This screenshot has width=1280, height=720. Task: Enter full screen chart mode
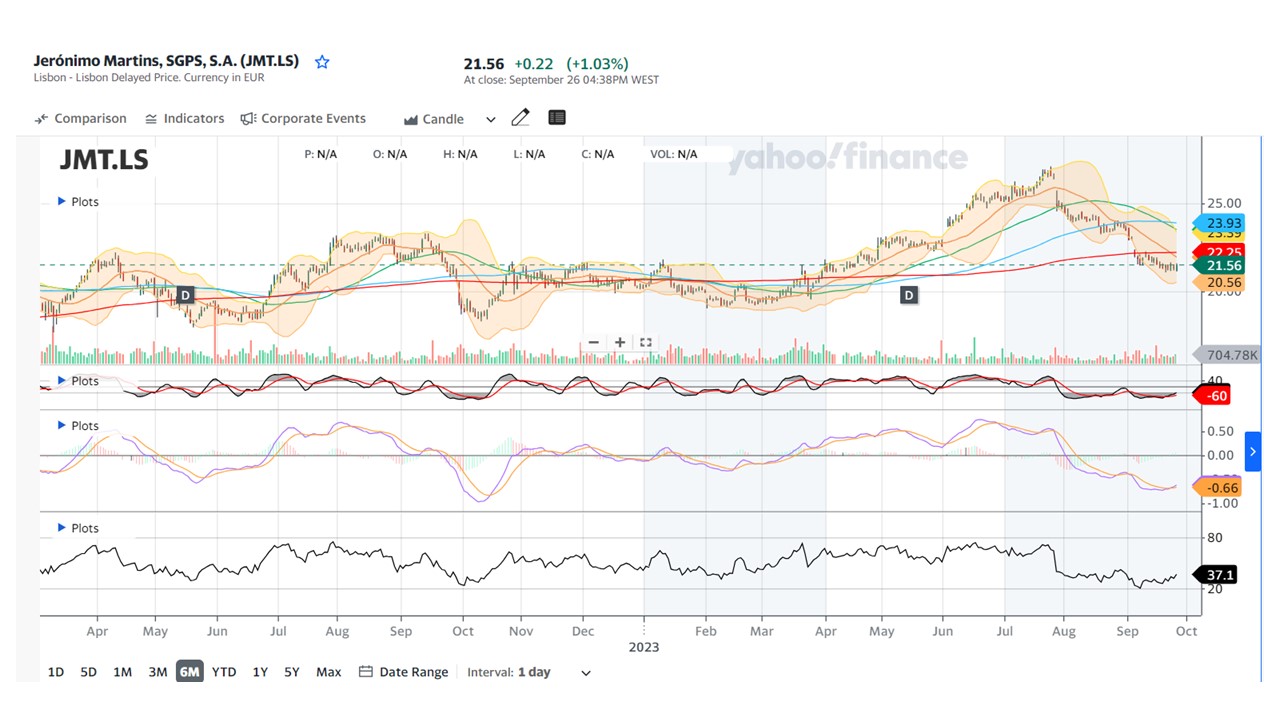646,342
